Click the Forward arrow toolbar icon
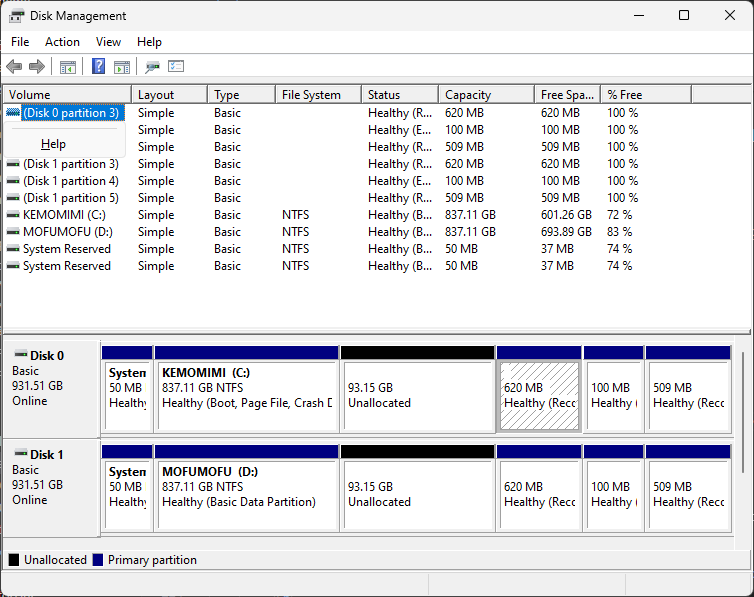The image size is (754, 597). pyautogui.click(x=37, y=67)
